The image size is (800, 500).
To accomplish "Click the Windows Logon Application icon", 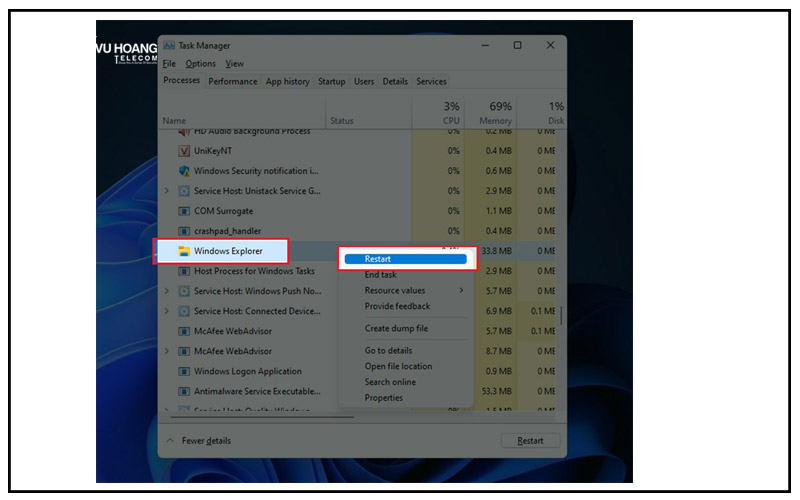I will 183,371.
